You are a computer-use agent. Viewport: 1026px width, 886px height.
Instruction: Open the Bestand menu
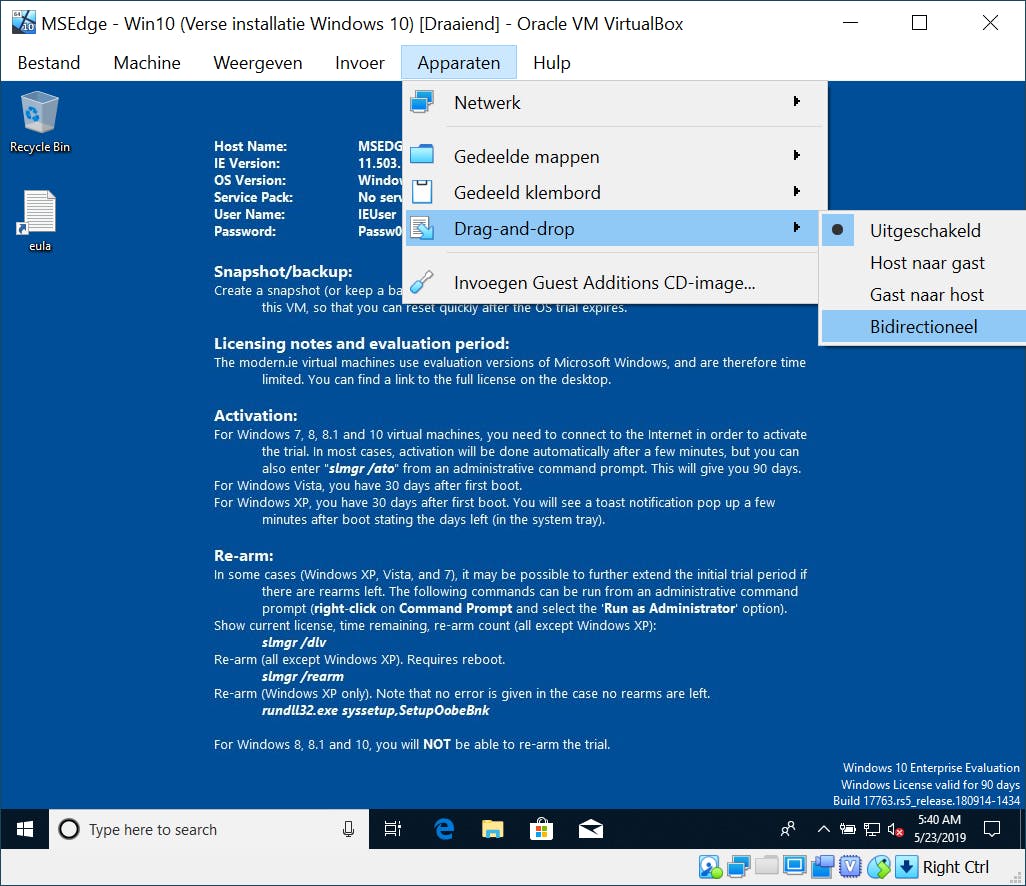point(49,63)
